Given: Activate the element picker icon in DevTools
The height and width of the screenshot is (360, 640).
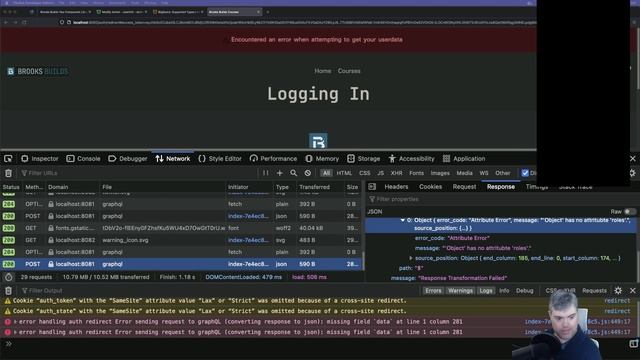Looking at the screenshot, I should 8,159.
